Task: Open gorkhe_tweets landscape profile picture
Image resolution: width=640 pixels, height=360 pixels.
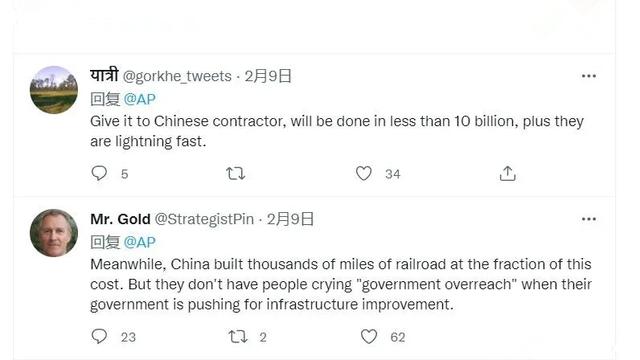Action: pos(54,90)
